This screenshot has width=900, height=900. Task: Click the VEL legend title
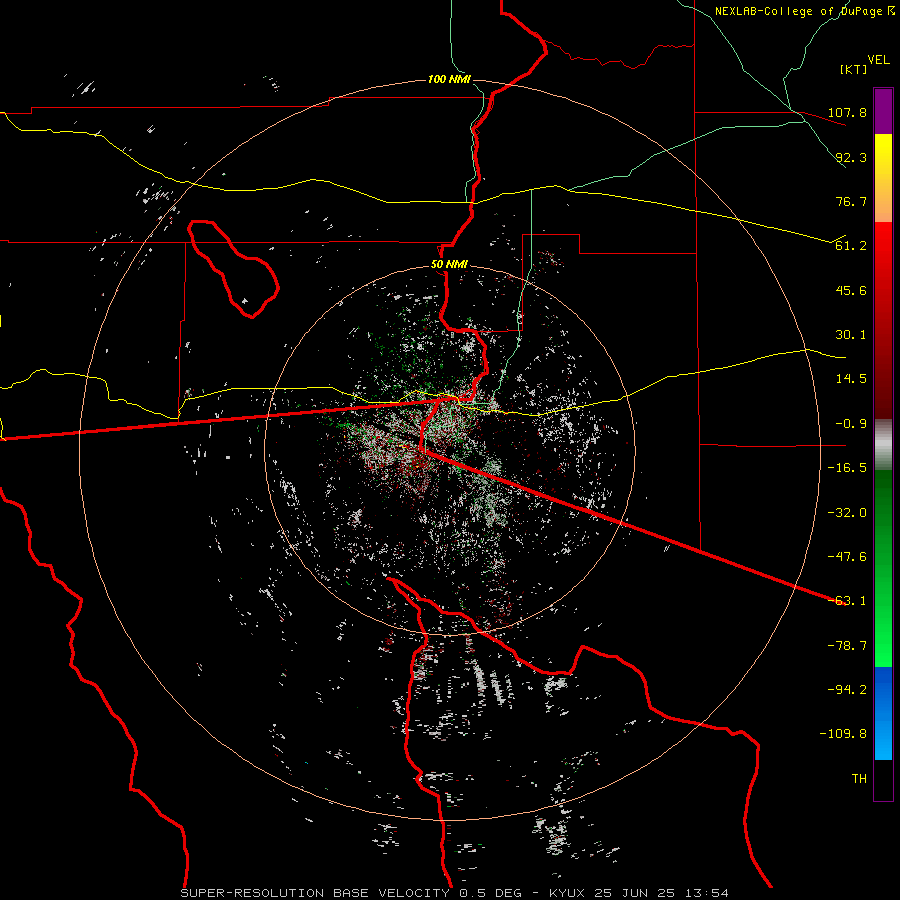point(878,60)
